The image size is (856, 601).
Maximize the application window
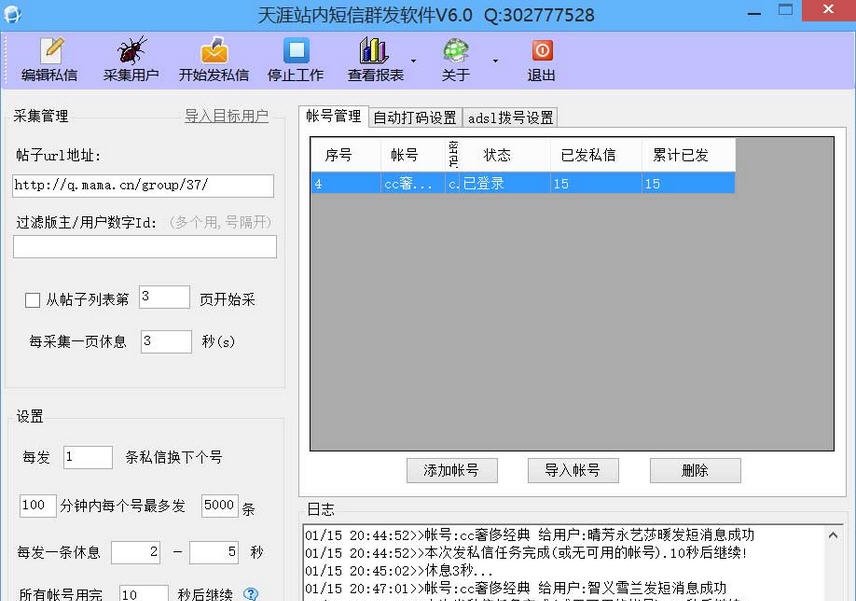click(x=786, y=11)
